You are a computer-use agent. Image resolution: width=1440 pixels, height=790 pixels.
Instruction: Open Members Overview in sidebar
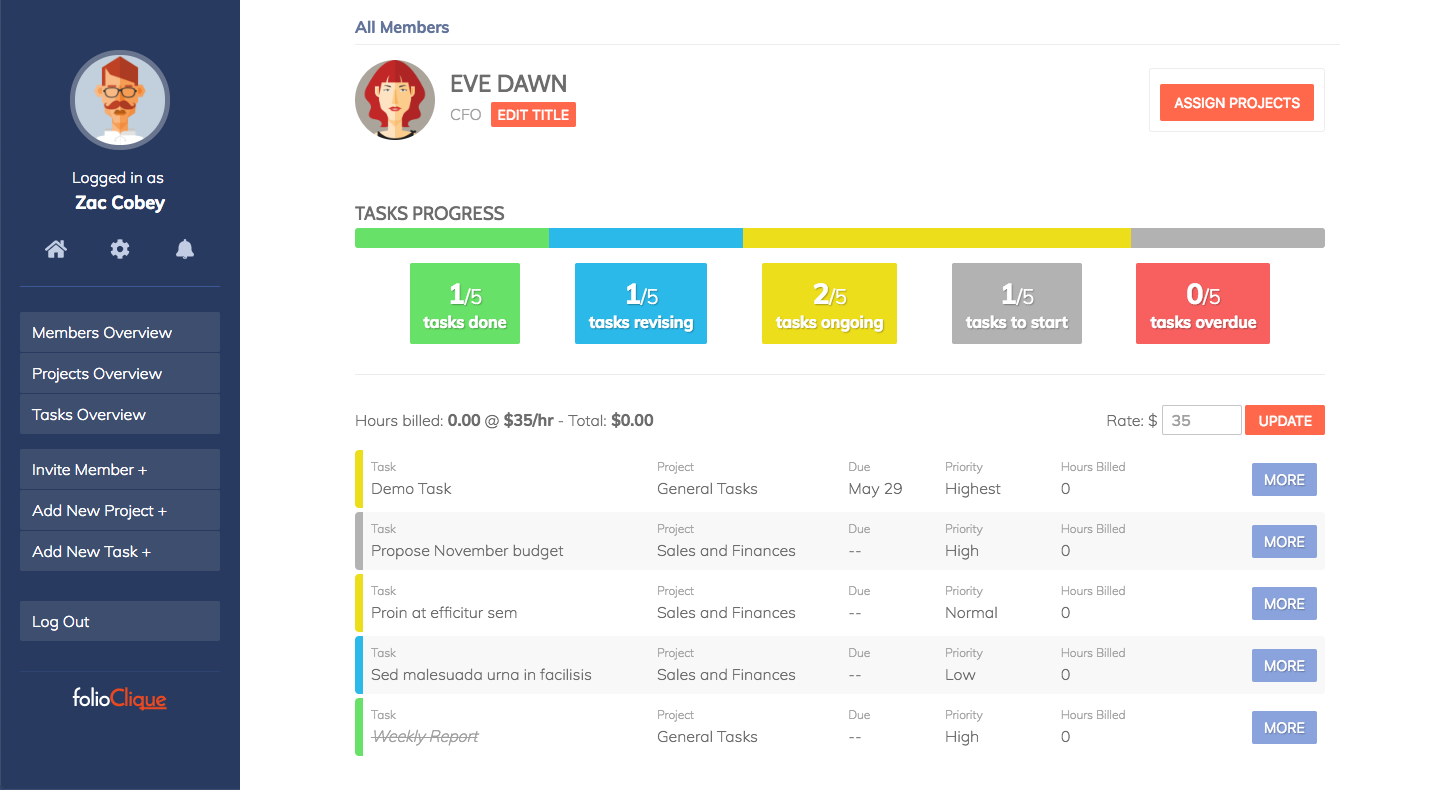click(120, 332)
